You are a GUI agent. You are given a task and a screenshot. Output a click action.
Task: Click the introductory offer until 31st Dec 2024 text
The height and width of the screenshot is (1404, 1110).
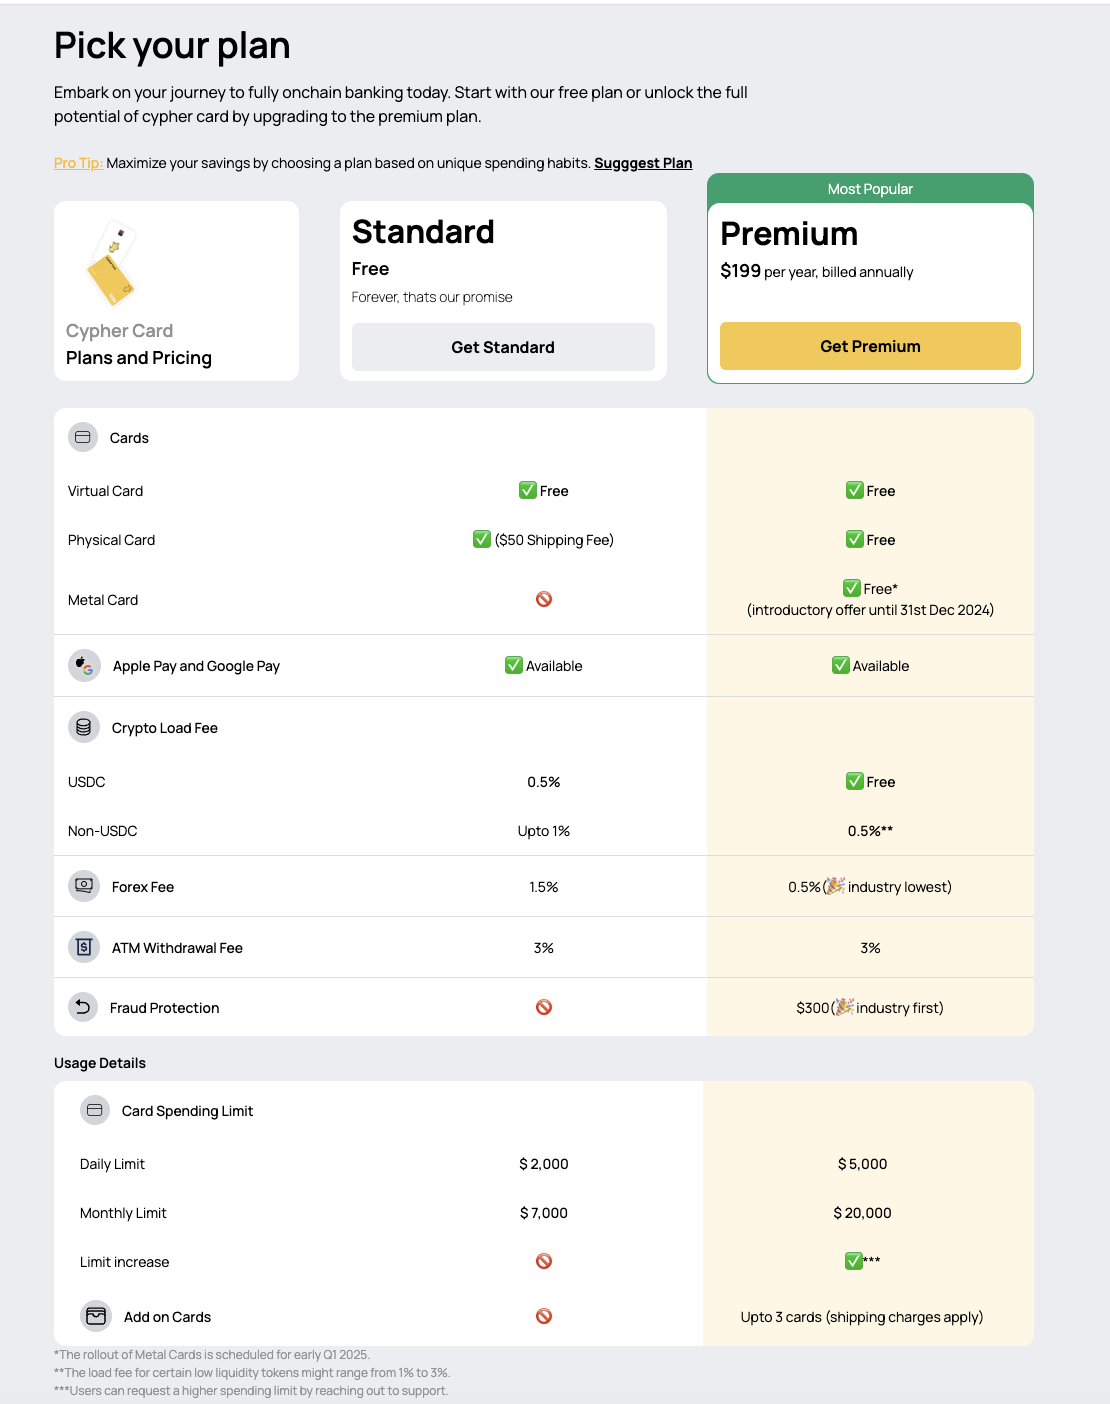(870, 610)
